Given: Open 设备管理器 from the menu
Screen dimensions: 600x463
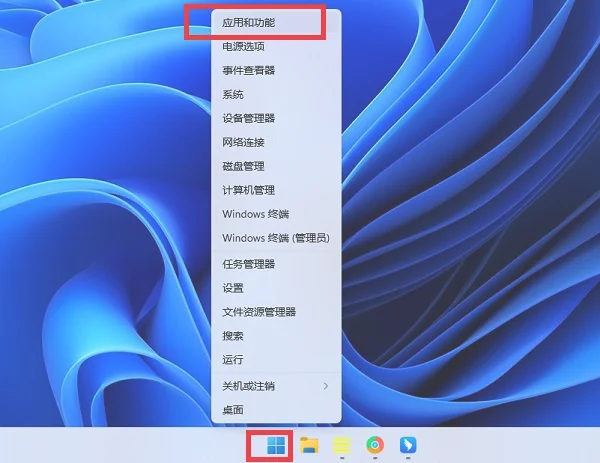Looking at the screenshot, I should point(276,118).
